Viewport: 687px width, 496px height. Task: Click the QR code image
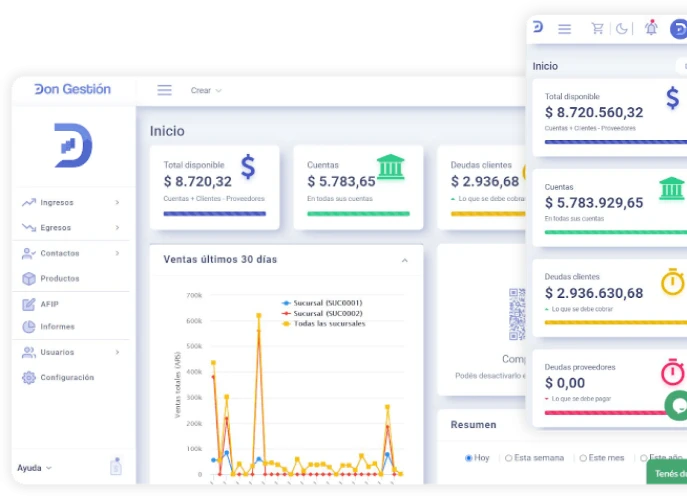[517, 314]
